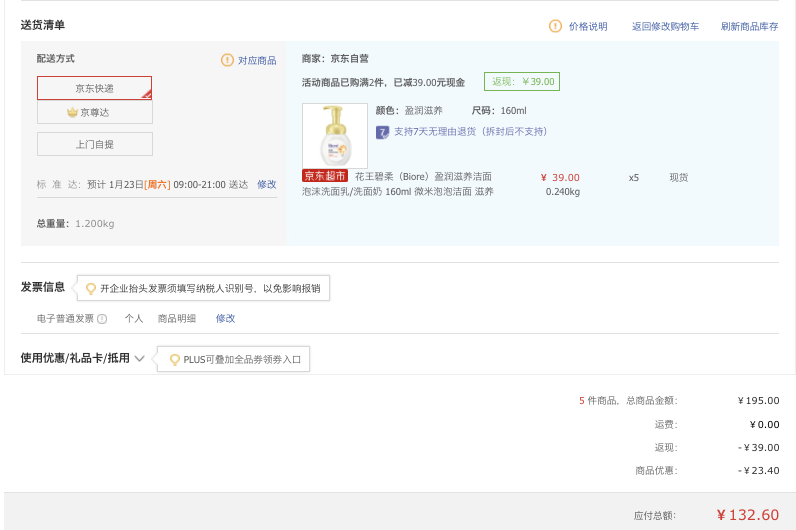Click merchant label 商家: 京东自营
The width and height of the screenshot is (796, 530).
click(x=335, y=58)
